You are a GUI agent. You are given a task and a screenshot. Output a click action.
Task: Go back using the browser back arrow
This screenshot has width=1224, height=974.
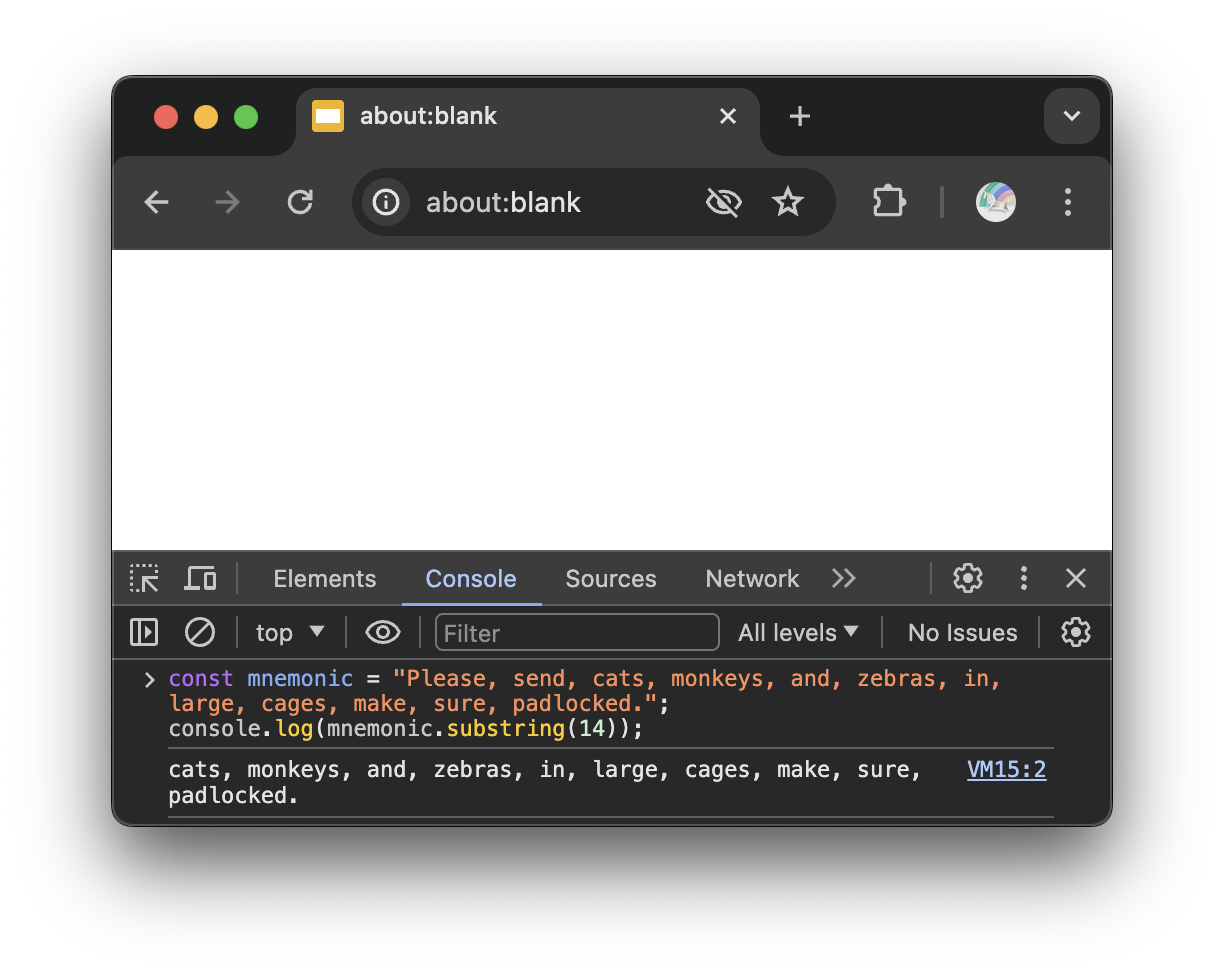pyautogui.click(x=156, y=203)
